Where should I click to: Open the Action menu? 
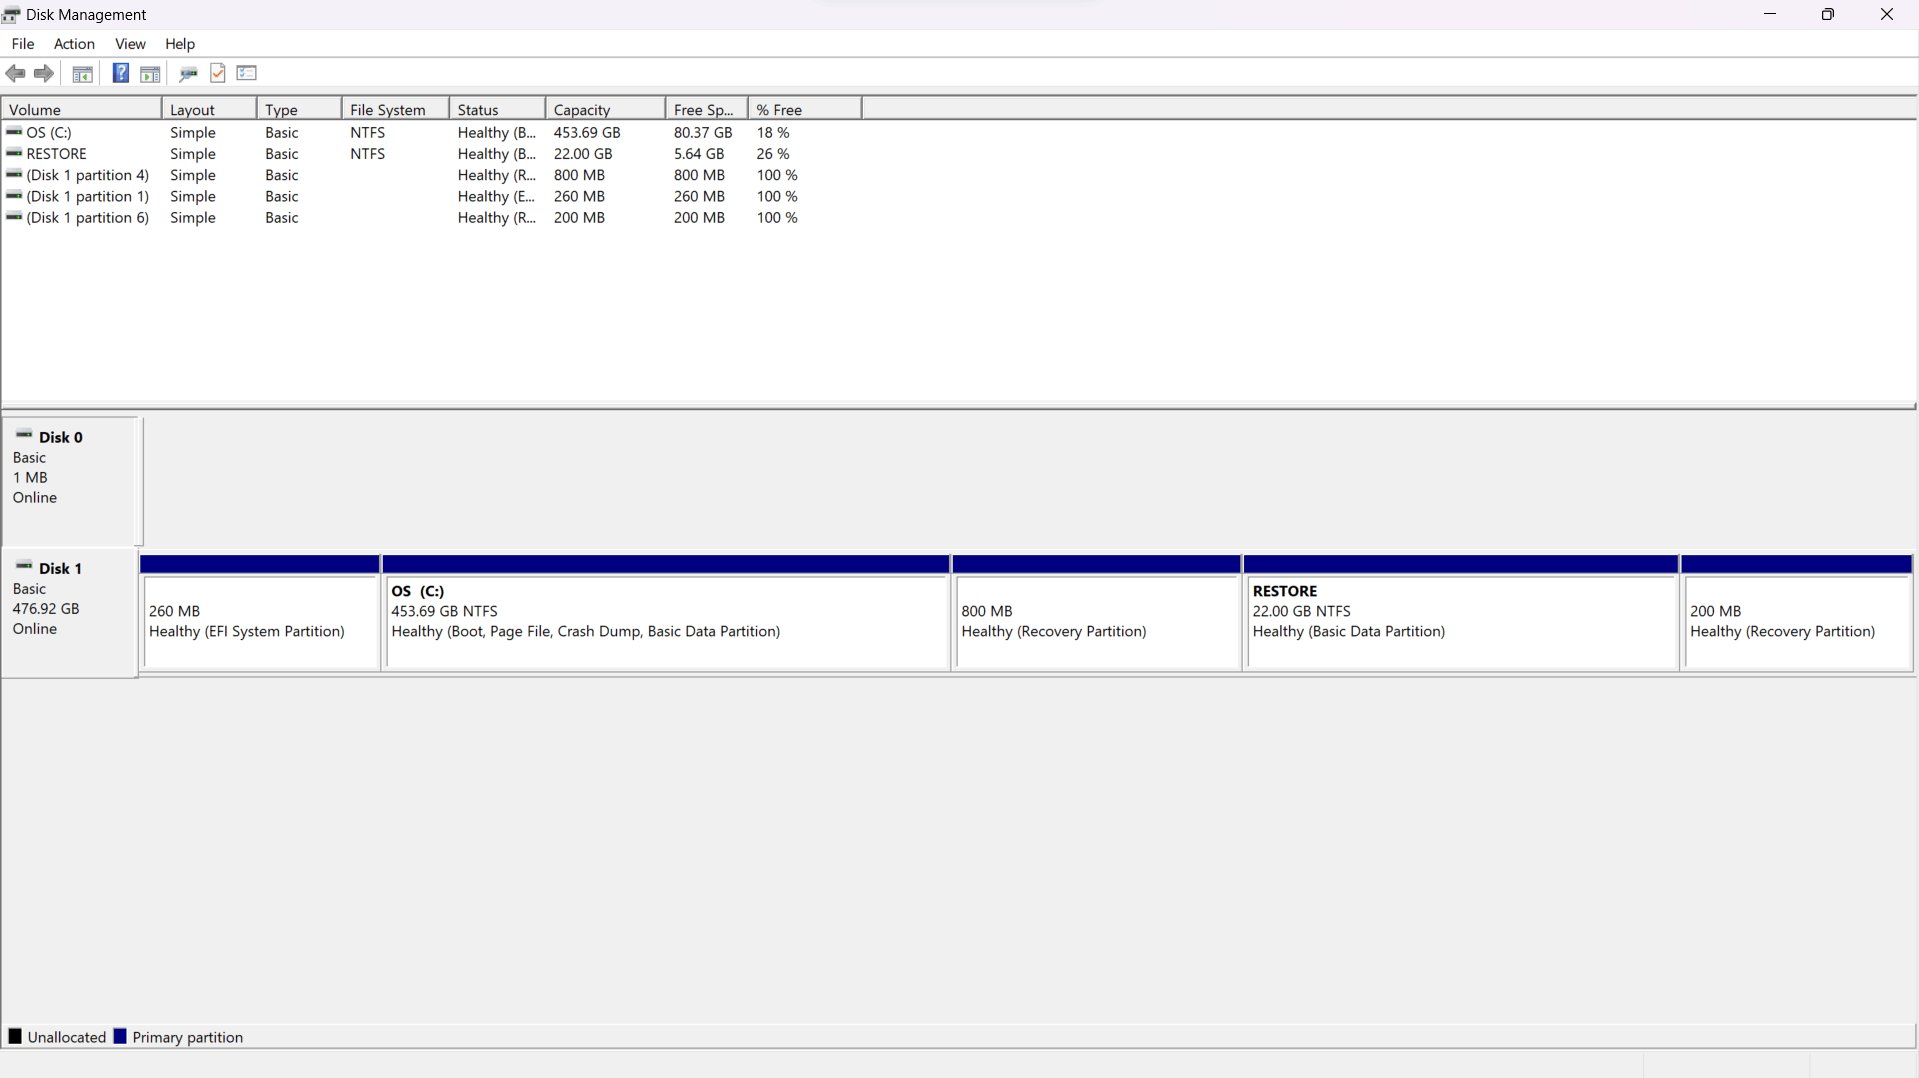click(74, 44)
